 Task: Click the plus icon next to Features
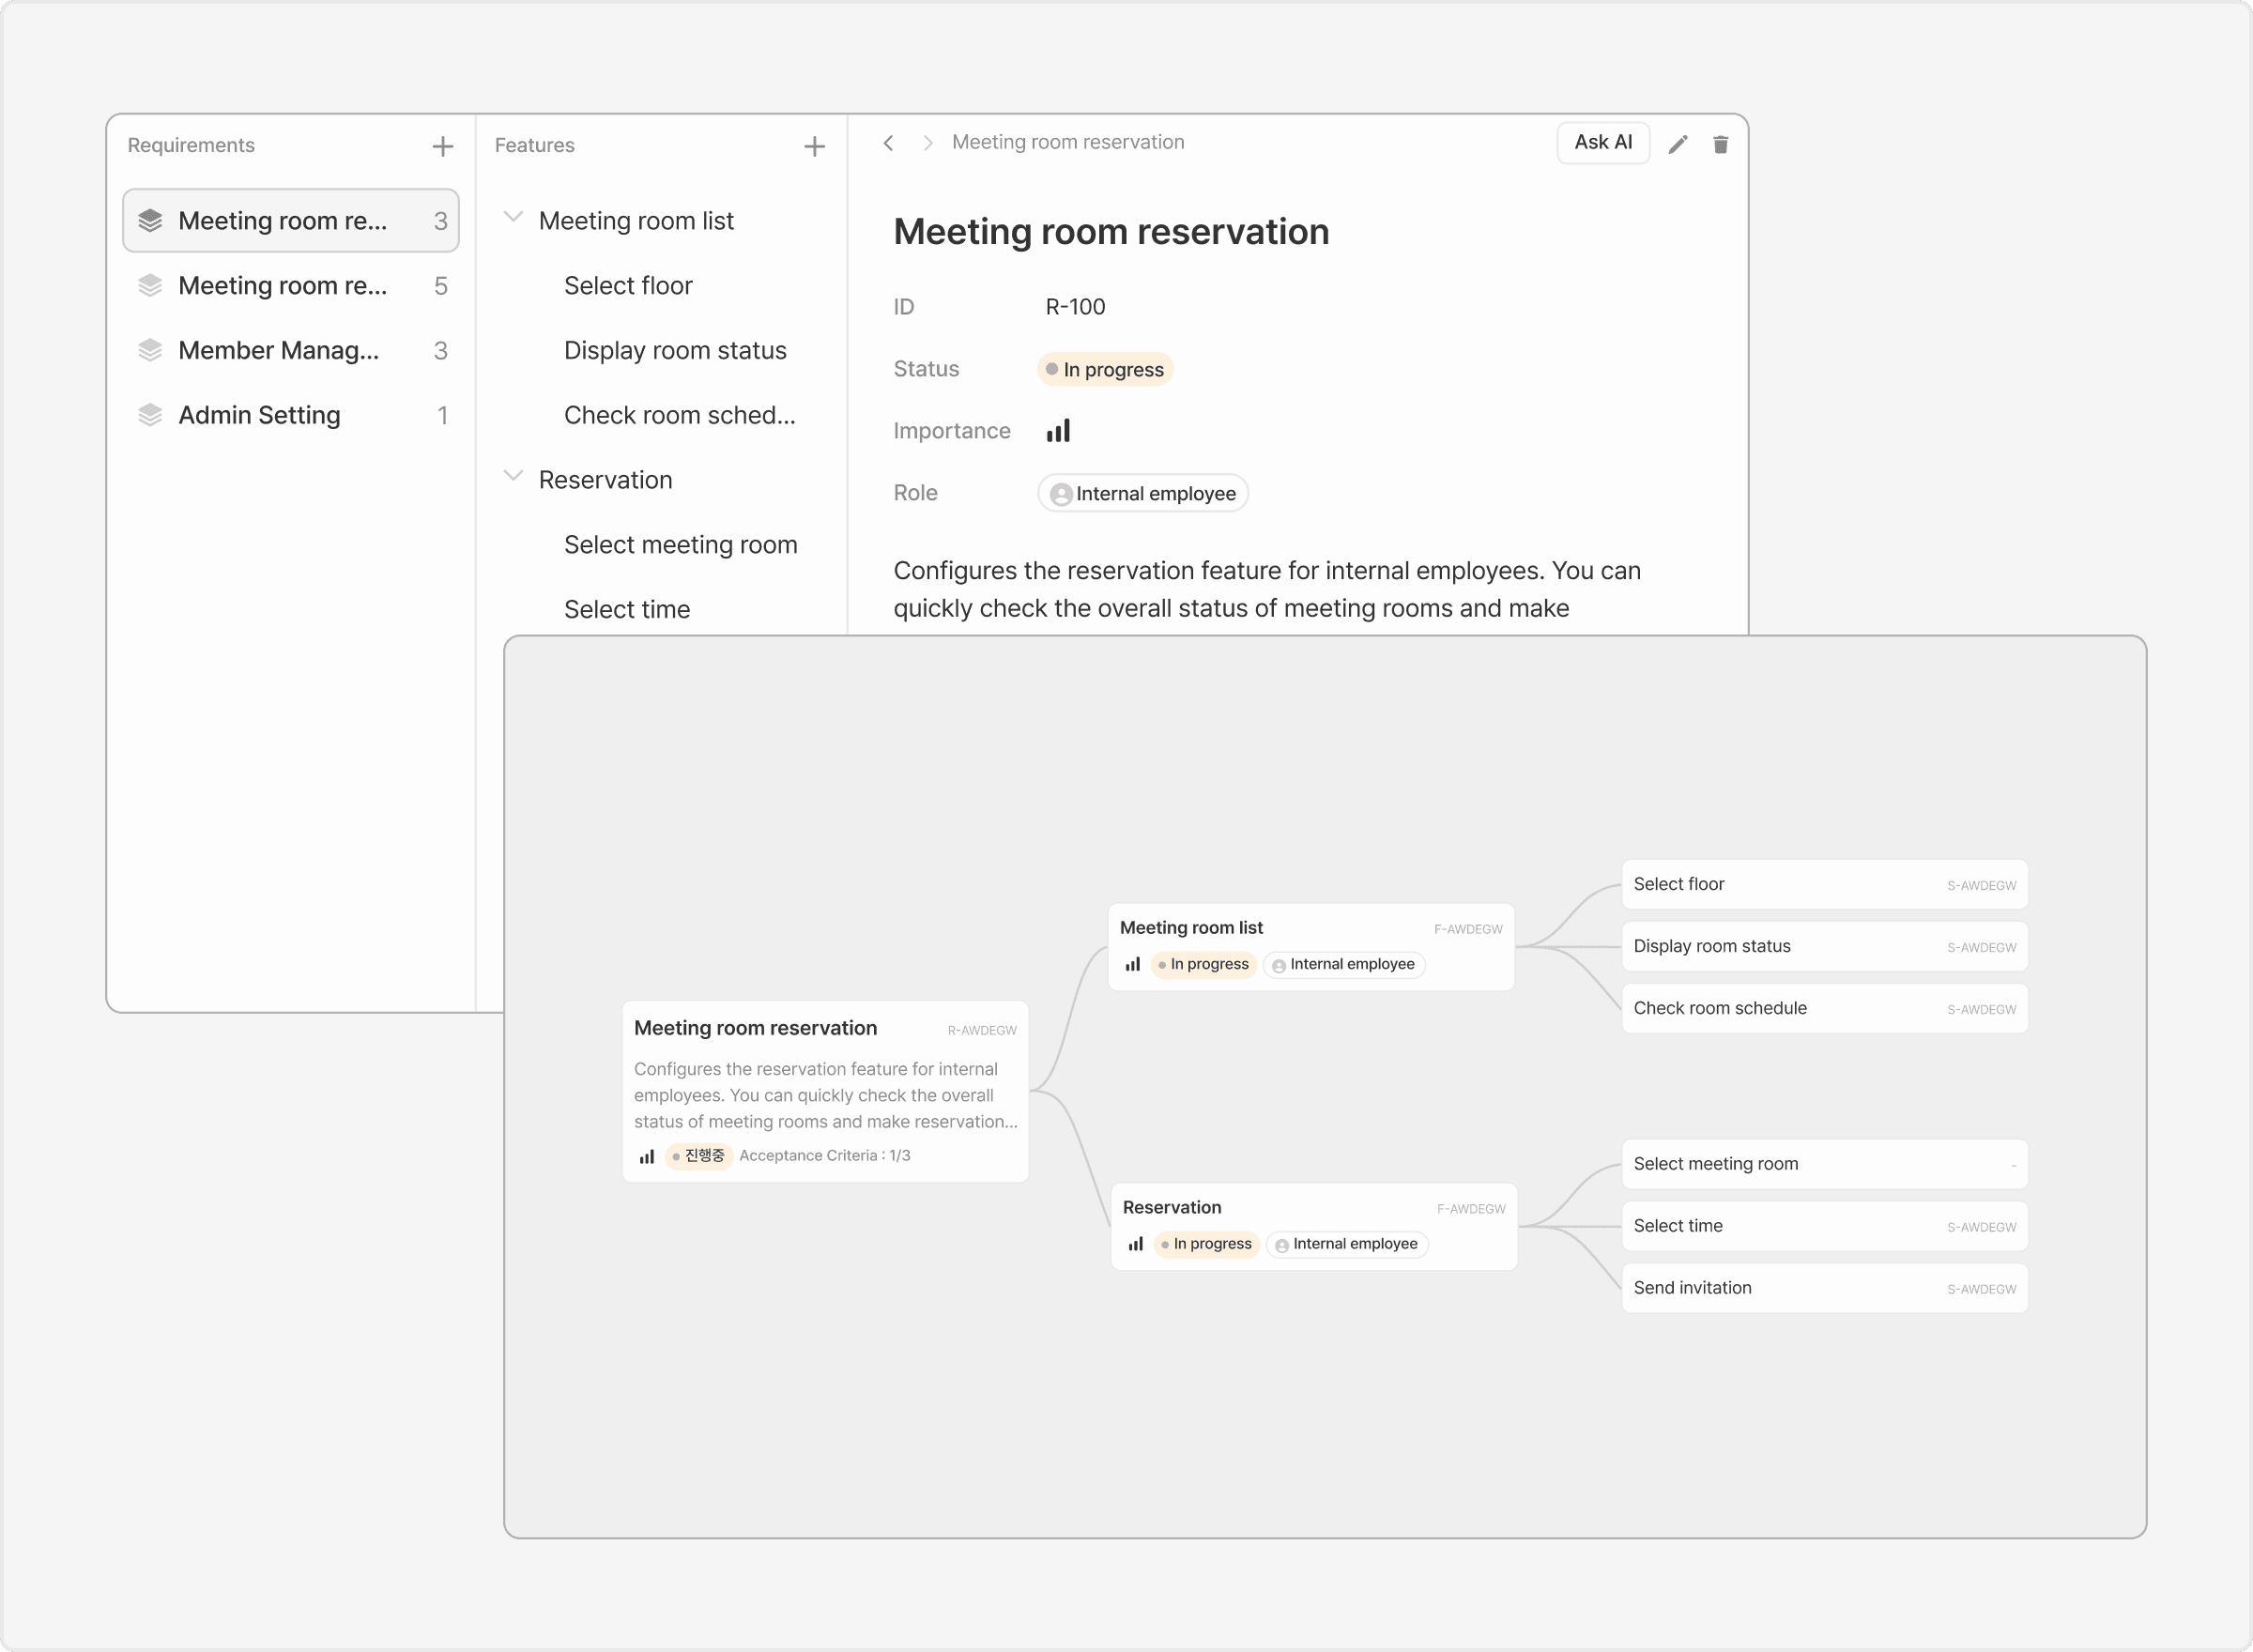[x=814, y=147]
